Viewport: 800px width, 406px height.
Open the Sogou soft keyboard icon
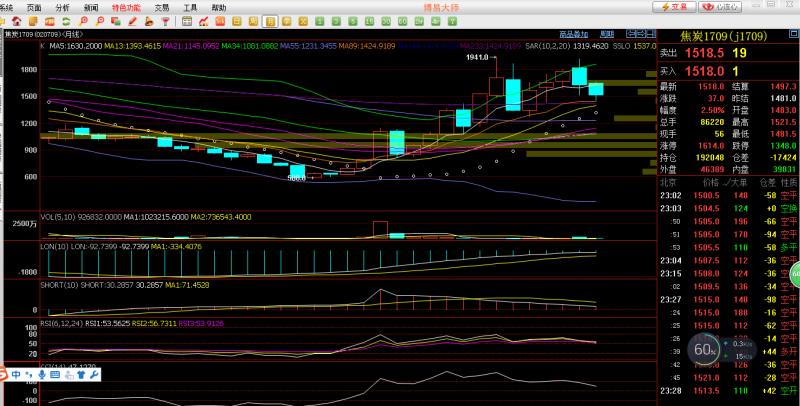point(55,375)
